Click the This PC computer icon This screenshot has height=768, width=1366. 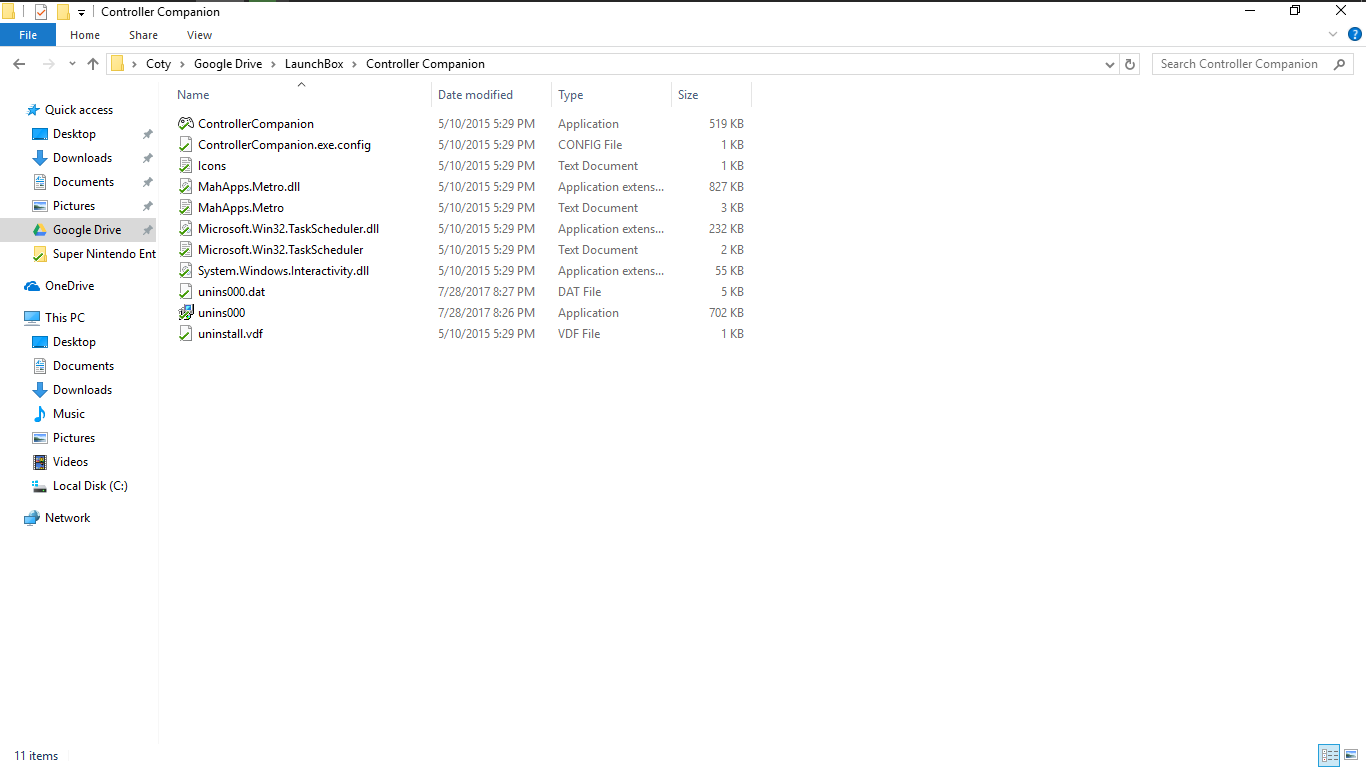pos(32,318)
